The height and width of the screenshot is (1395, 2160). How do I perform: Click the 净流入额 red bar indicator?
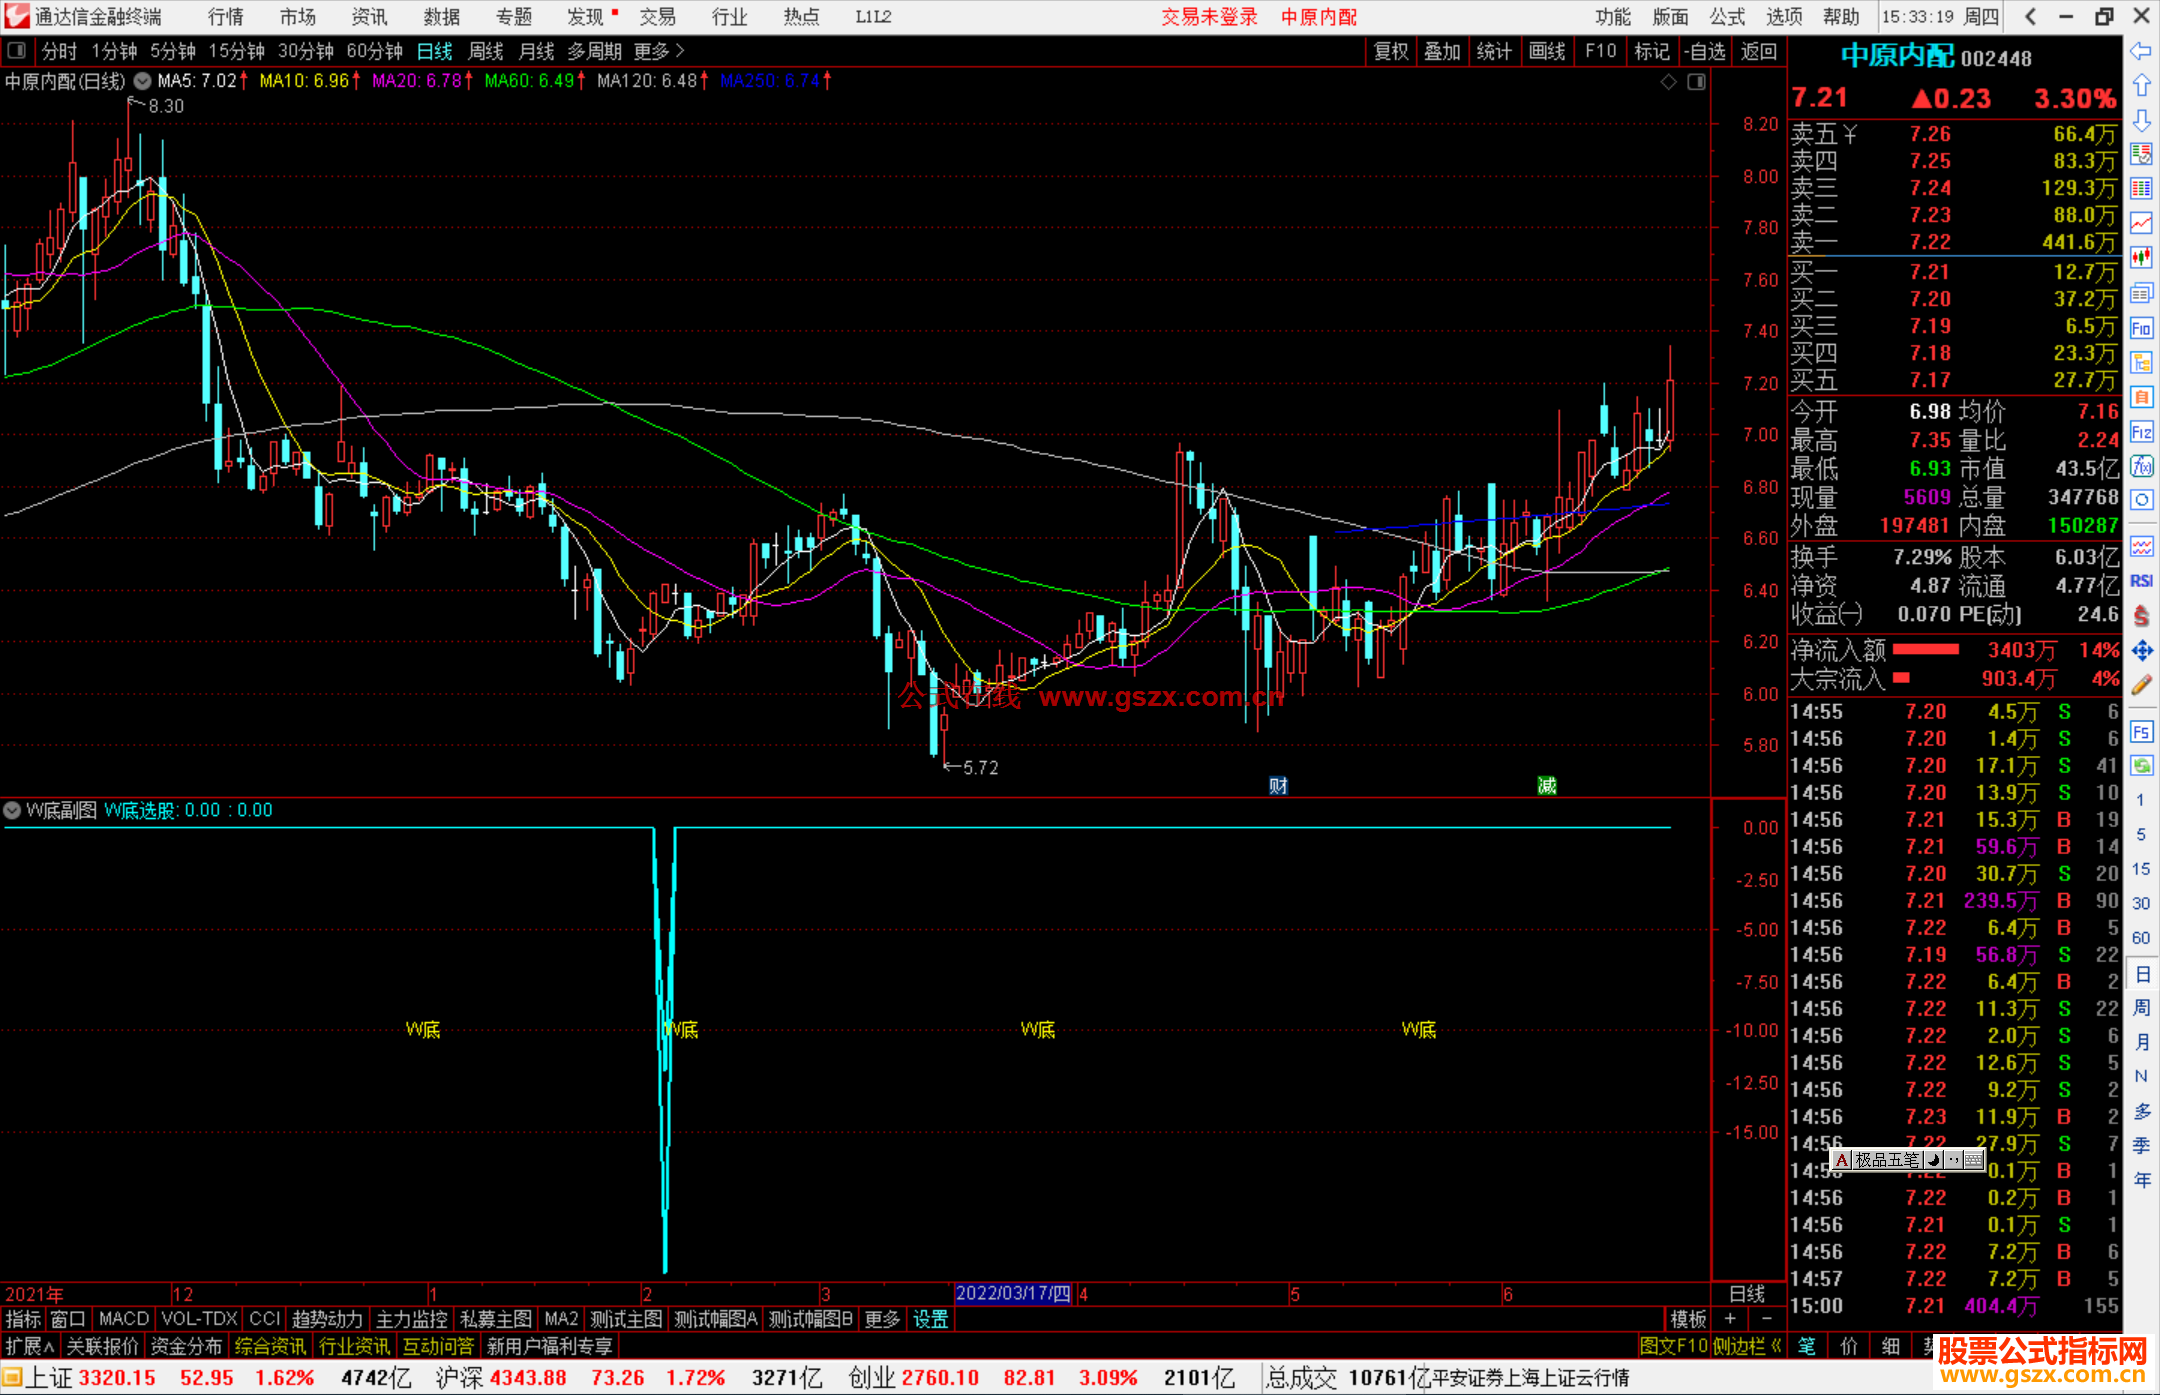click(1926, 650)
